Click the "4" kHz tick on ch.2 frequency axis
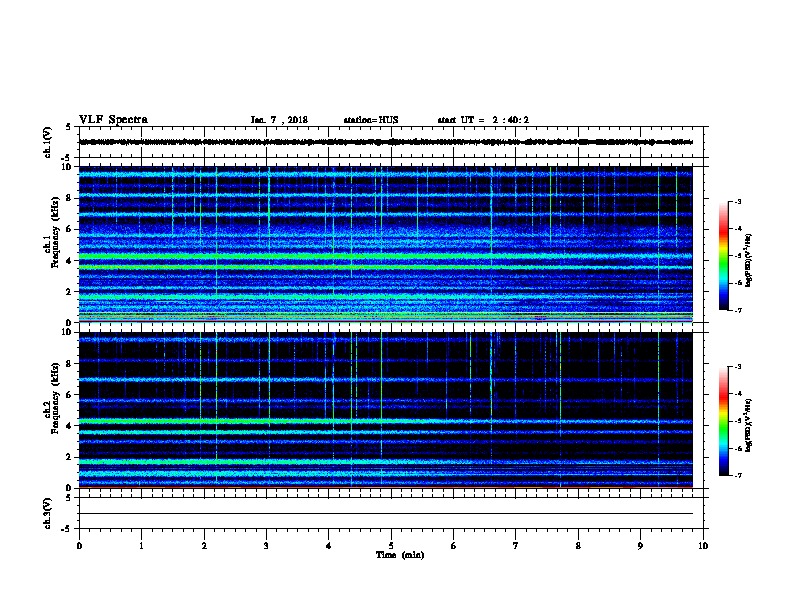Image resolution: width=792 pixels, height=612 pixels. pyautogui.click(x=69, y=426)
